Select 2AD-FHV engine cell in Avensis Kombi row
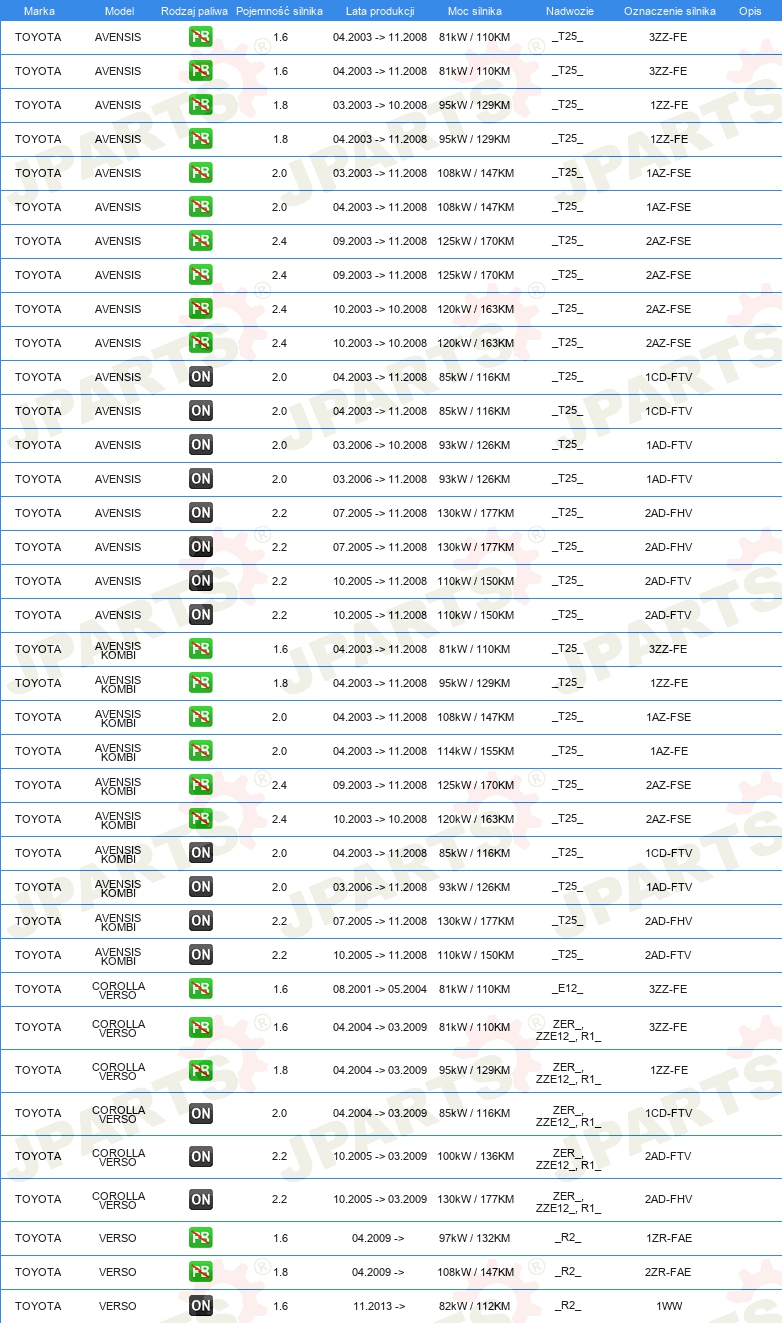Screen dimensions: 782x1323 pos(668,921)
